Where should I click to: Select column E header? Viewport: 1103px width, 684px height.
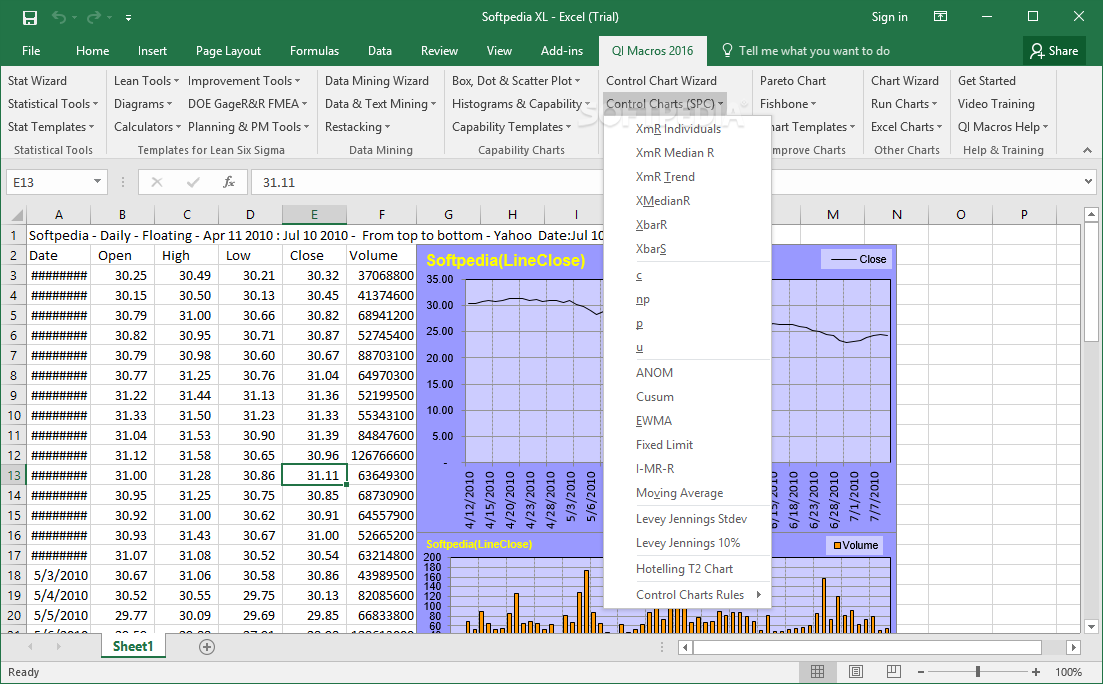tap(314, 215)
